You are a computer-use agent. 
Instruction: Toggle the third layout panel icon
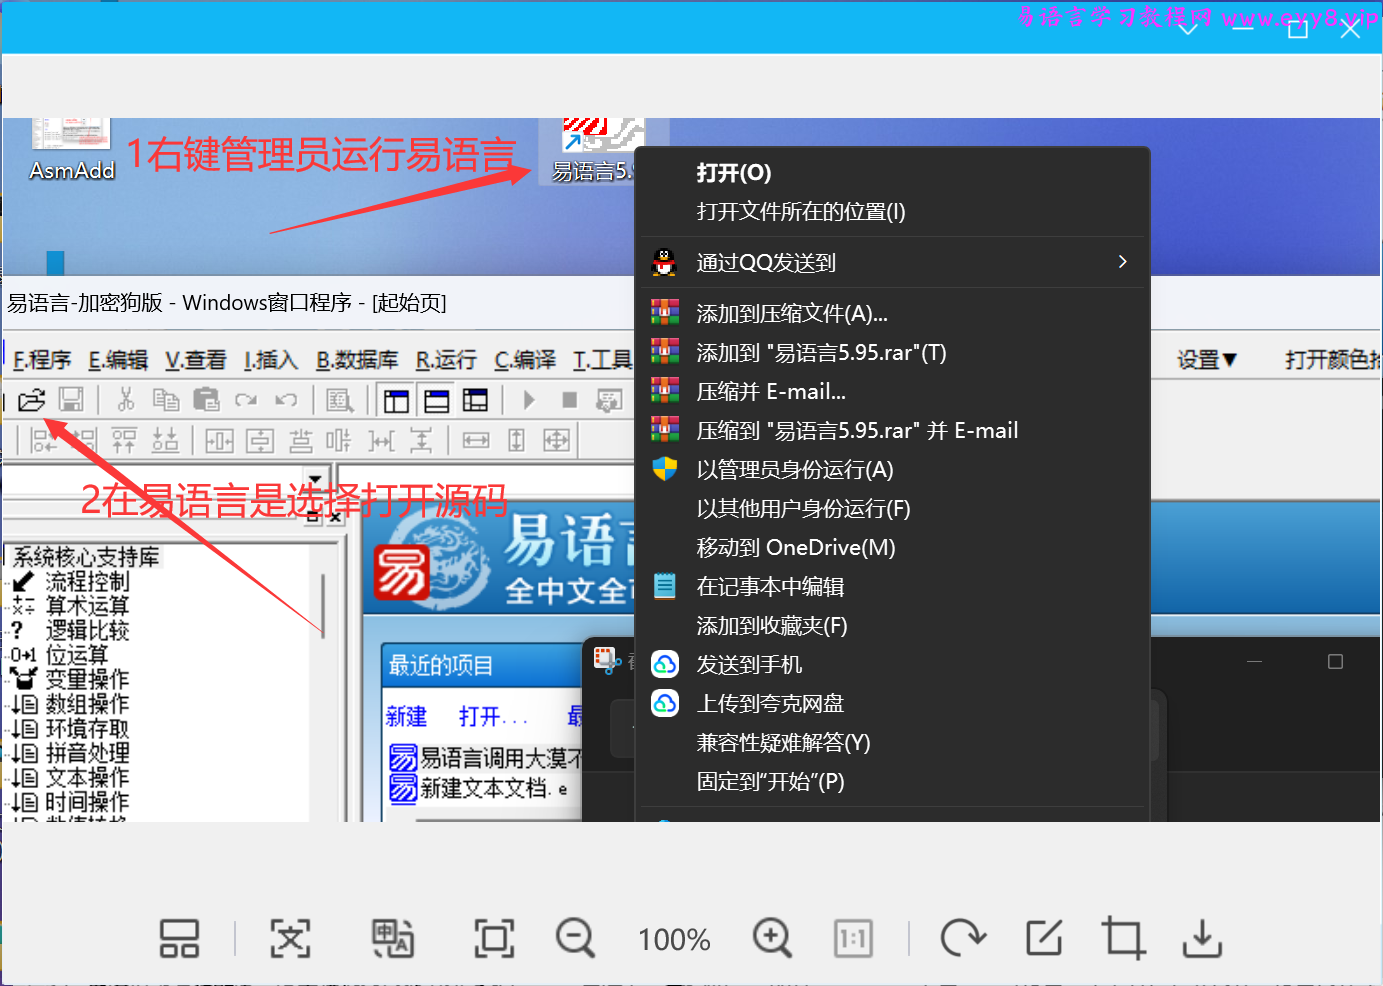pyautogui.click(x=476, y=401)
